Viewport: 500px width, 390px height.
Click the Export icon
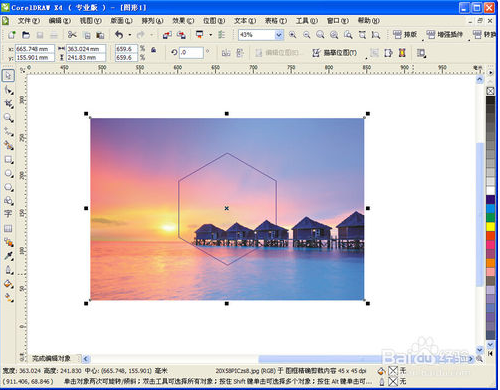(181, 35)
